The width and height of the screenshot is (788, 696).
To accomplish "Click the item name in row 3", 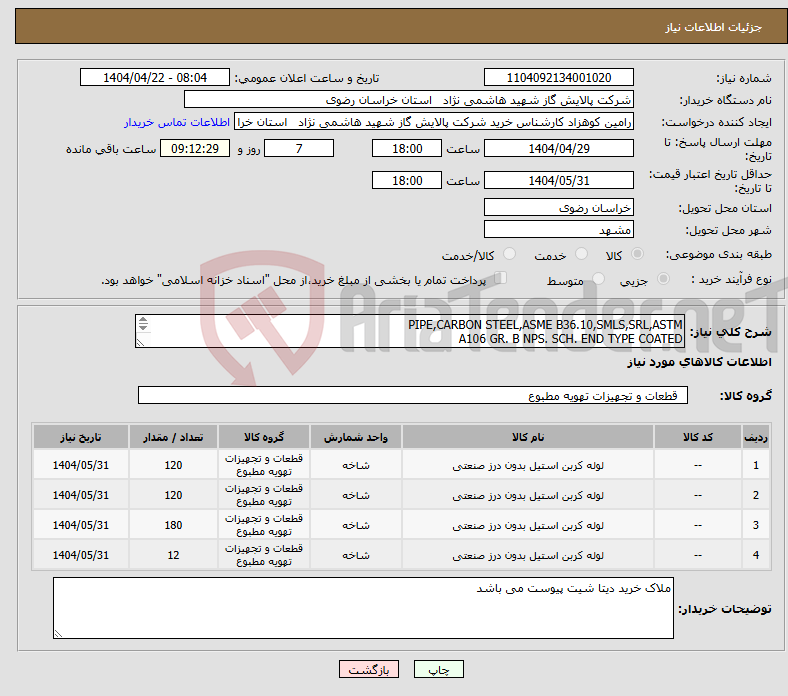I will (528, 525).
